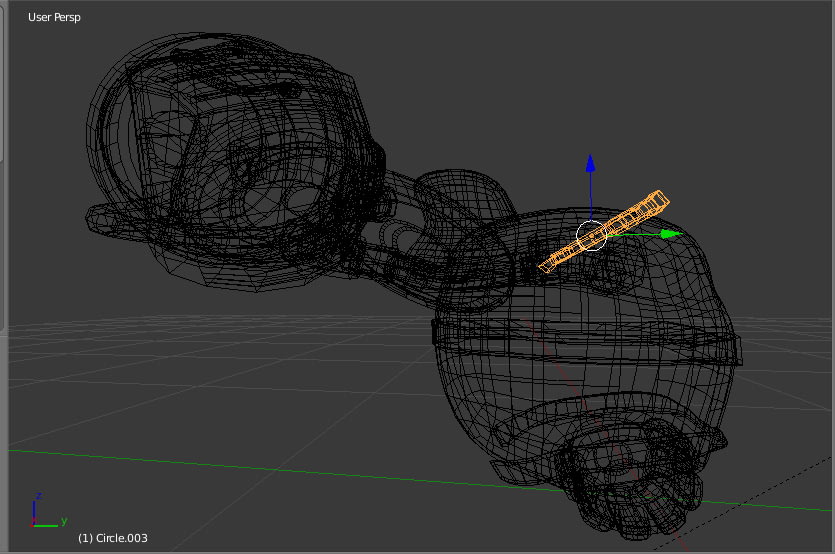Viewport: 835px width, 554px height.
Task: Click the '(1) Circle.003' object name label
Action: coord(112,538)
